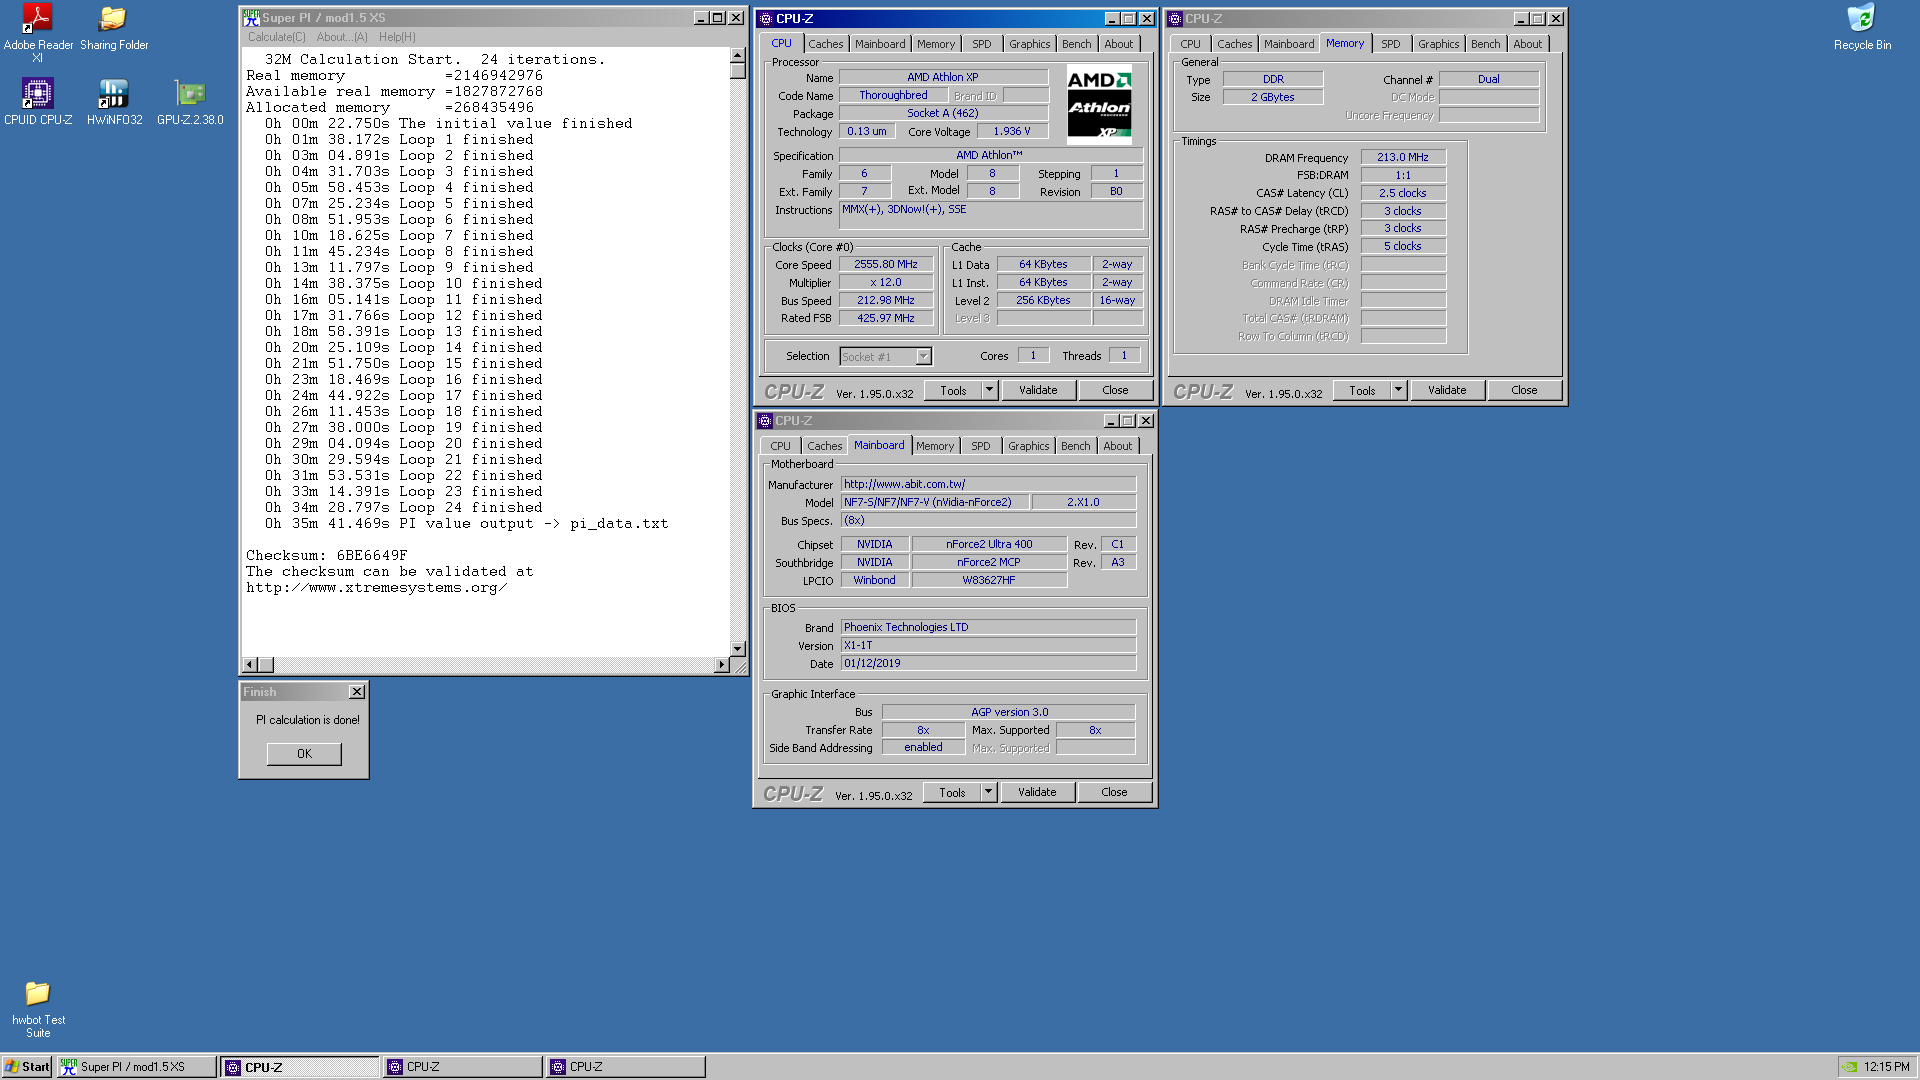
Task: Open hwbot Test Suite folder icon
Action: [38, 1009]
